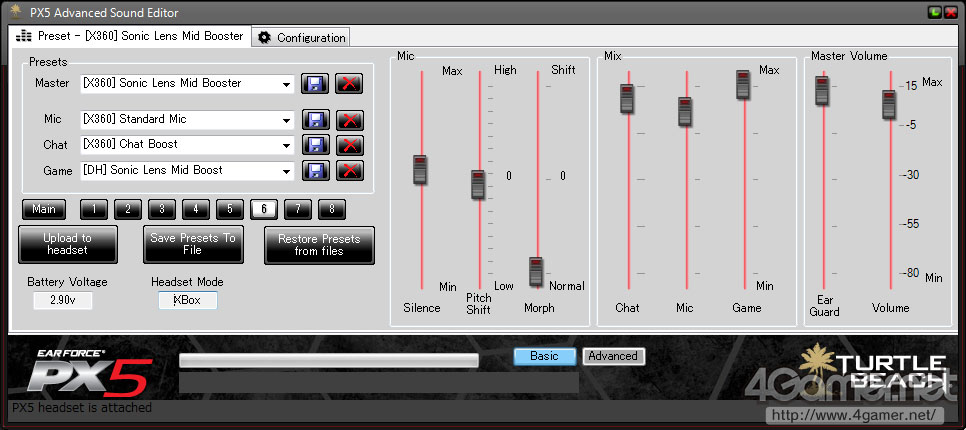Save the Chat preset with floppy icon

315,145
